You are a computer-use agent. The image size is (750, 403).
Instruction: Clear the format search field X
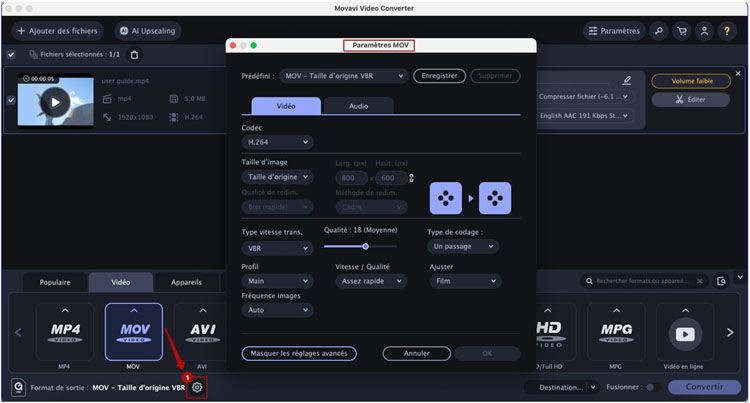[700, 281]
